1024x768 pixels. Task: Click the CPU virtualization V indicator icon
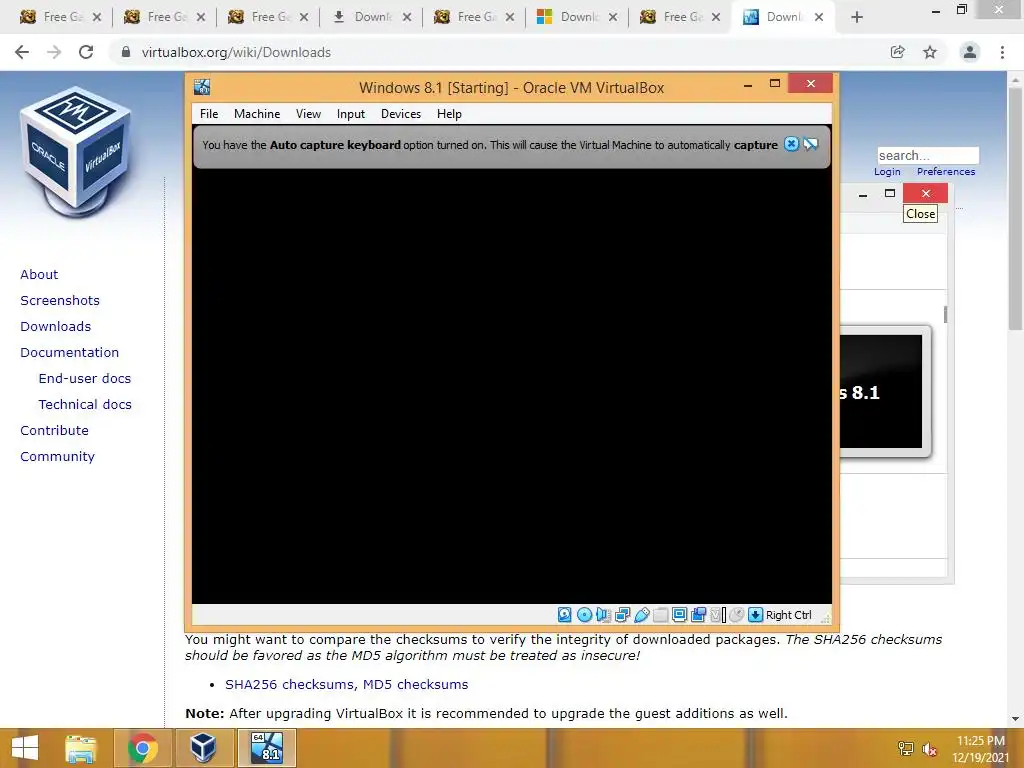pyautogui.click(x=717, y=615)
